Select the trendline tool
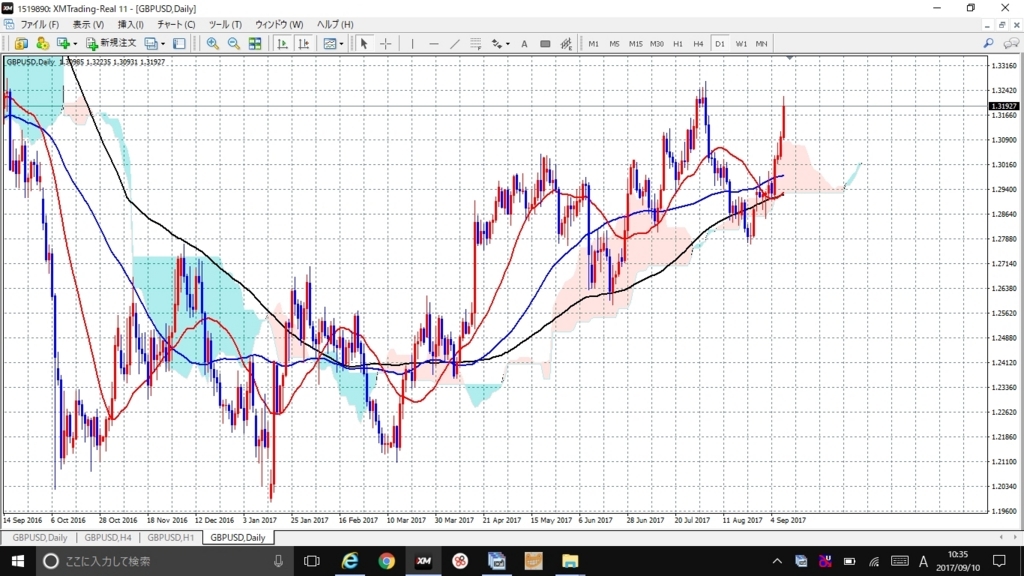This screenshot has height=576, width=1024. pyautogui.click(x=455, y=44)
